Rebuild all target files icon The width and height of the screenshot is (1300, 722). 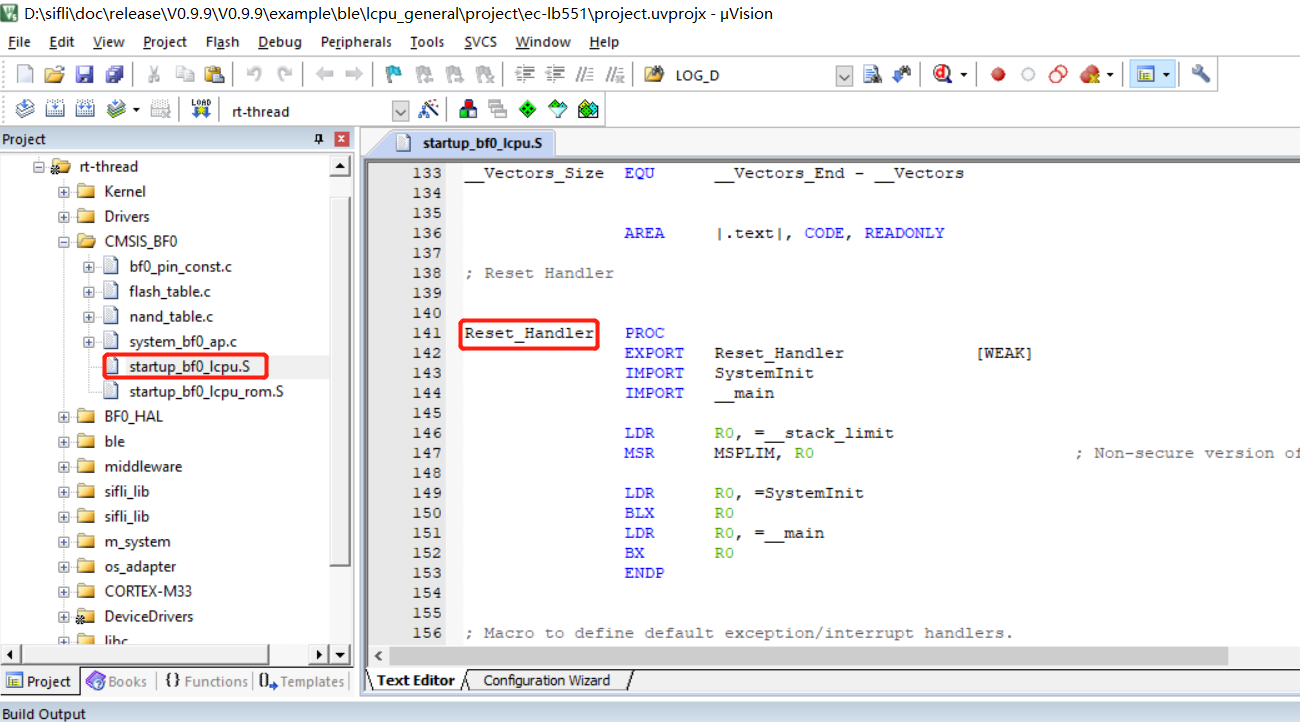click(85, 110)
